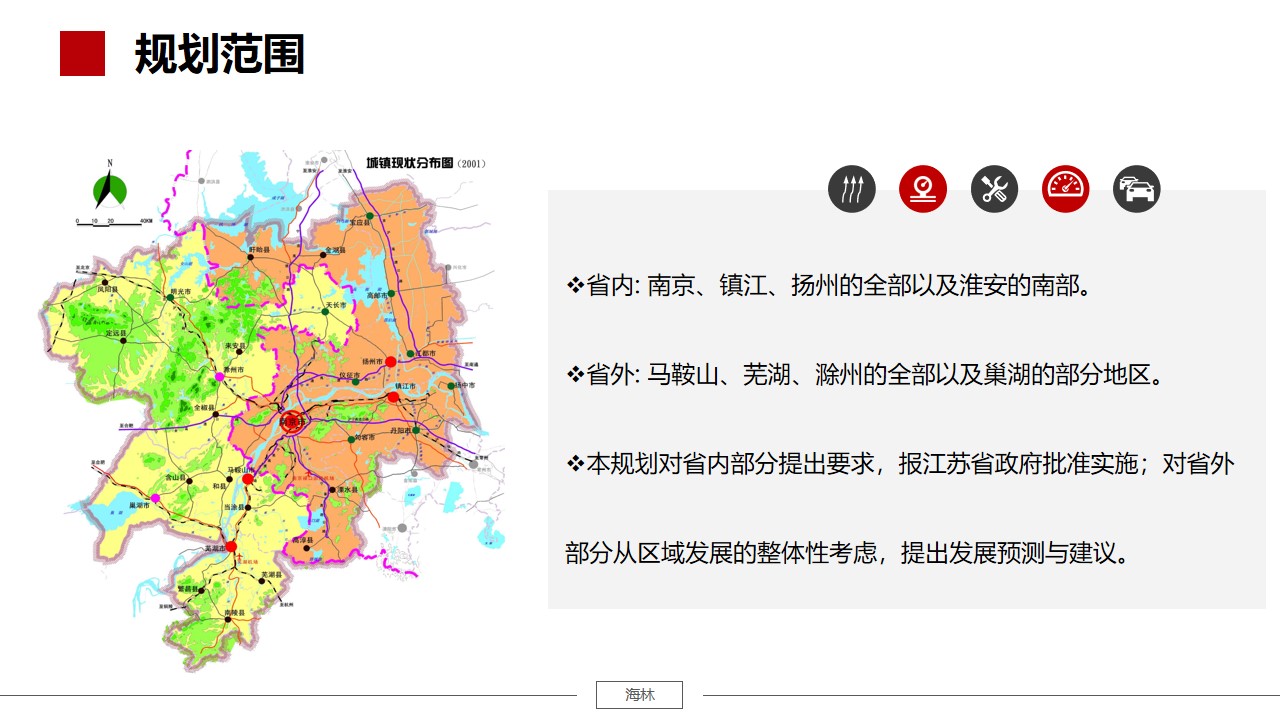Click the red speedometer dashboard icon
Screen dimensions: 1280x720
click(1065, 189)
